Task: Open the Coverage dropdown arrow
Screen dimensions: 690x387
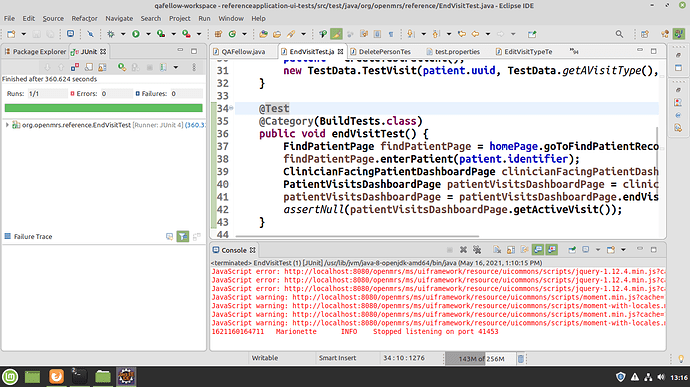Action: coord(173,34)
